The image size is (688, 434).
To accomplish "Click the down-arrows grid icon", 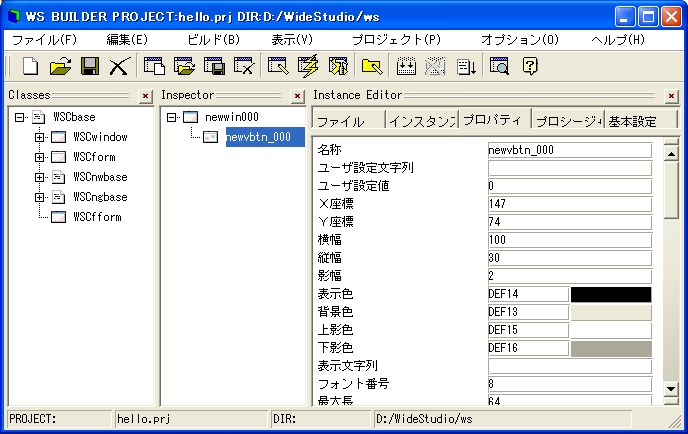I will 406,67.
